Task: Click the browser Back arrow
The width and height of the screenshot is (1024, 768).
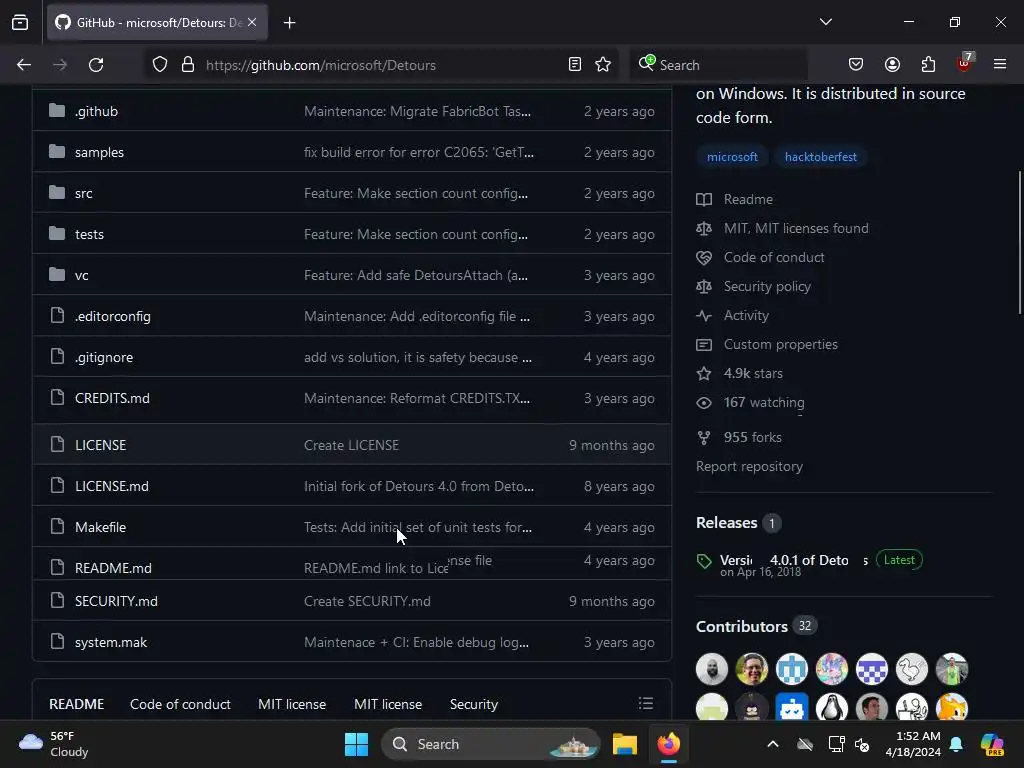Action: click(x=24, y=65)
